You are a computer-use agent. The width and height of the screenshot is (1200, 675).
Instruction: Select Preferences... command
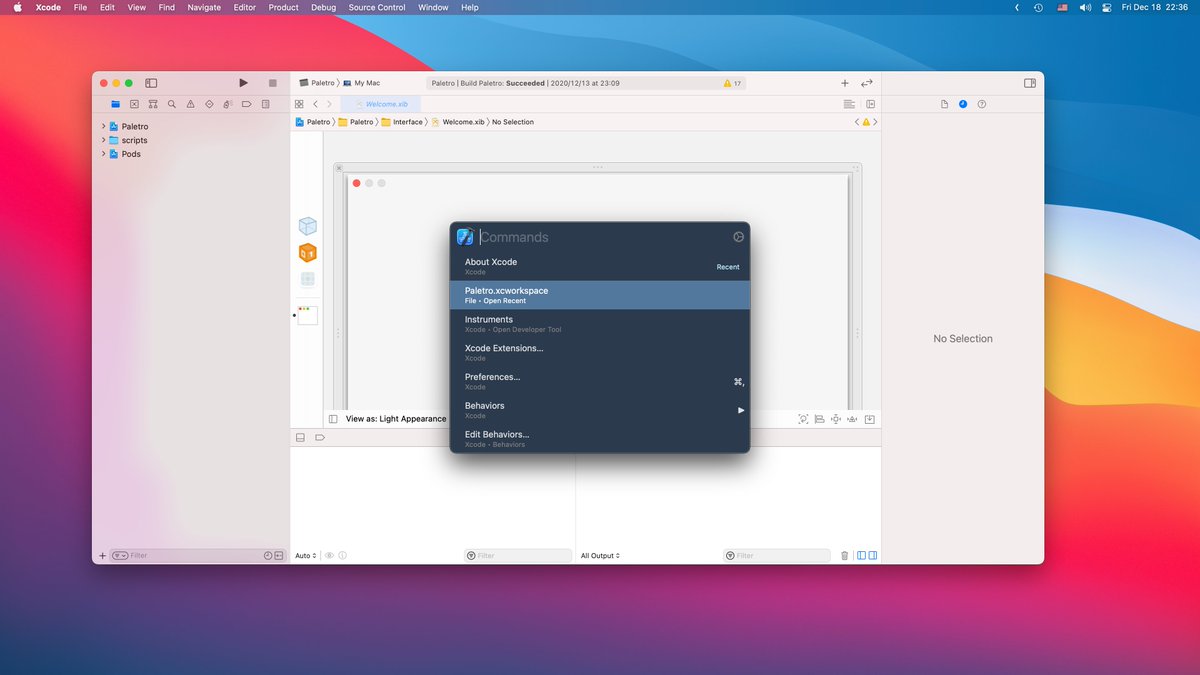(600, 381)
